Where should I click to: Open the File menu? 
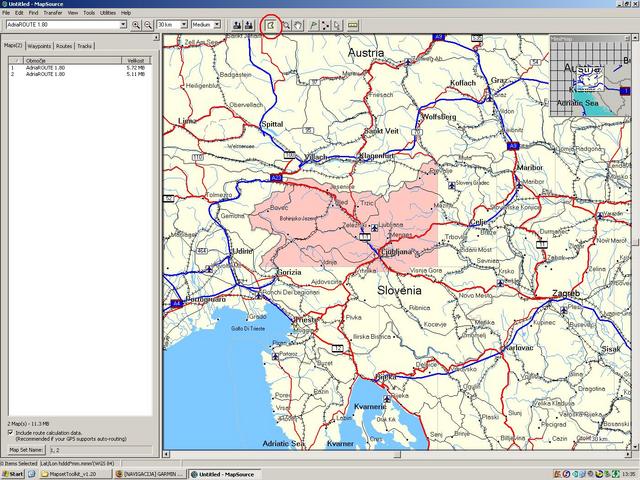[6, 13]
